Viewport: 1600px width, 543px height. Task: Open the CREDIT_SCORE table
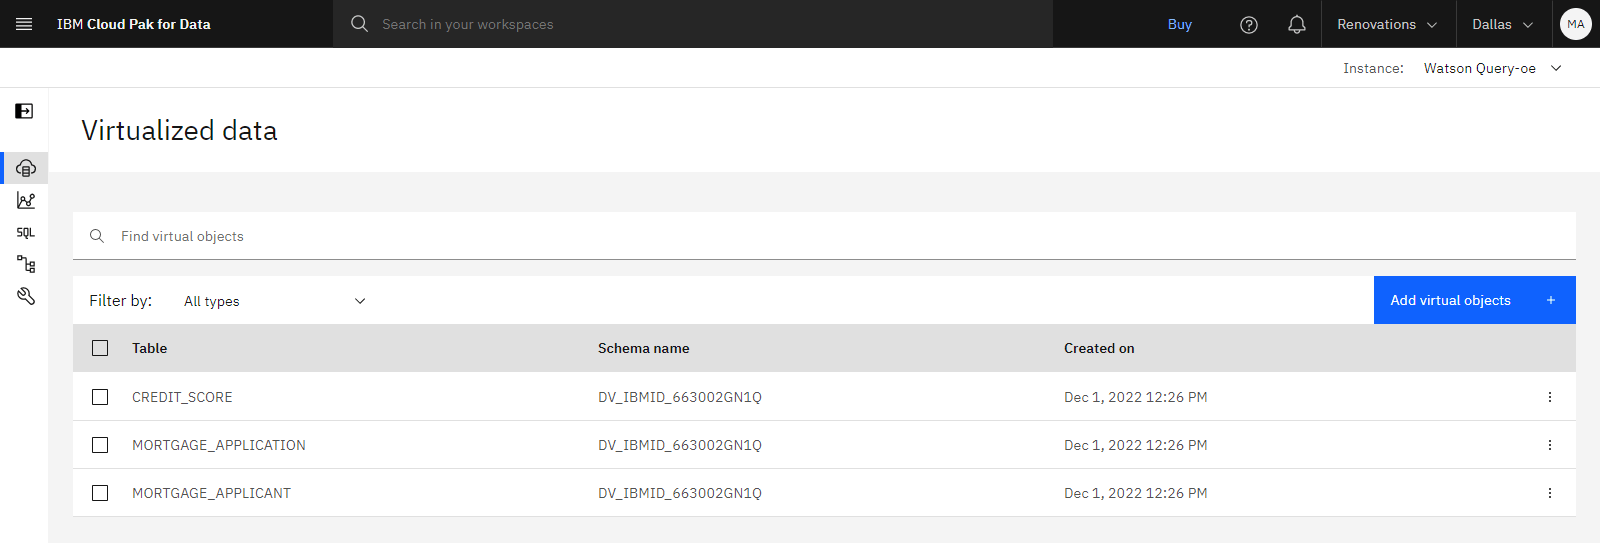tap(182, 397)
